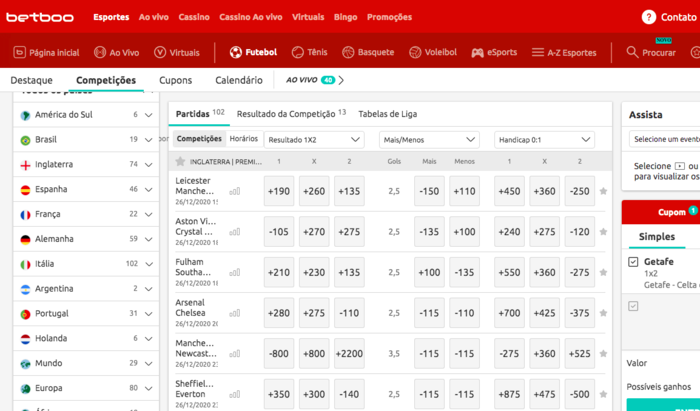Favorite the Leicester vs Manchester match star
The height and width of the screenshot is (411, 700).
point(603,191)
